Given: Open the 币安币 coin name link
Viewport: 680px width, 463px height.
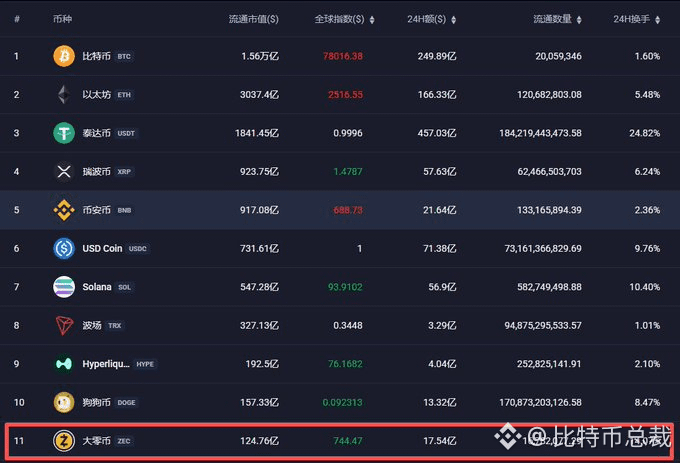Looking at the screenshot, I should (96, 210).
